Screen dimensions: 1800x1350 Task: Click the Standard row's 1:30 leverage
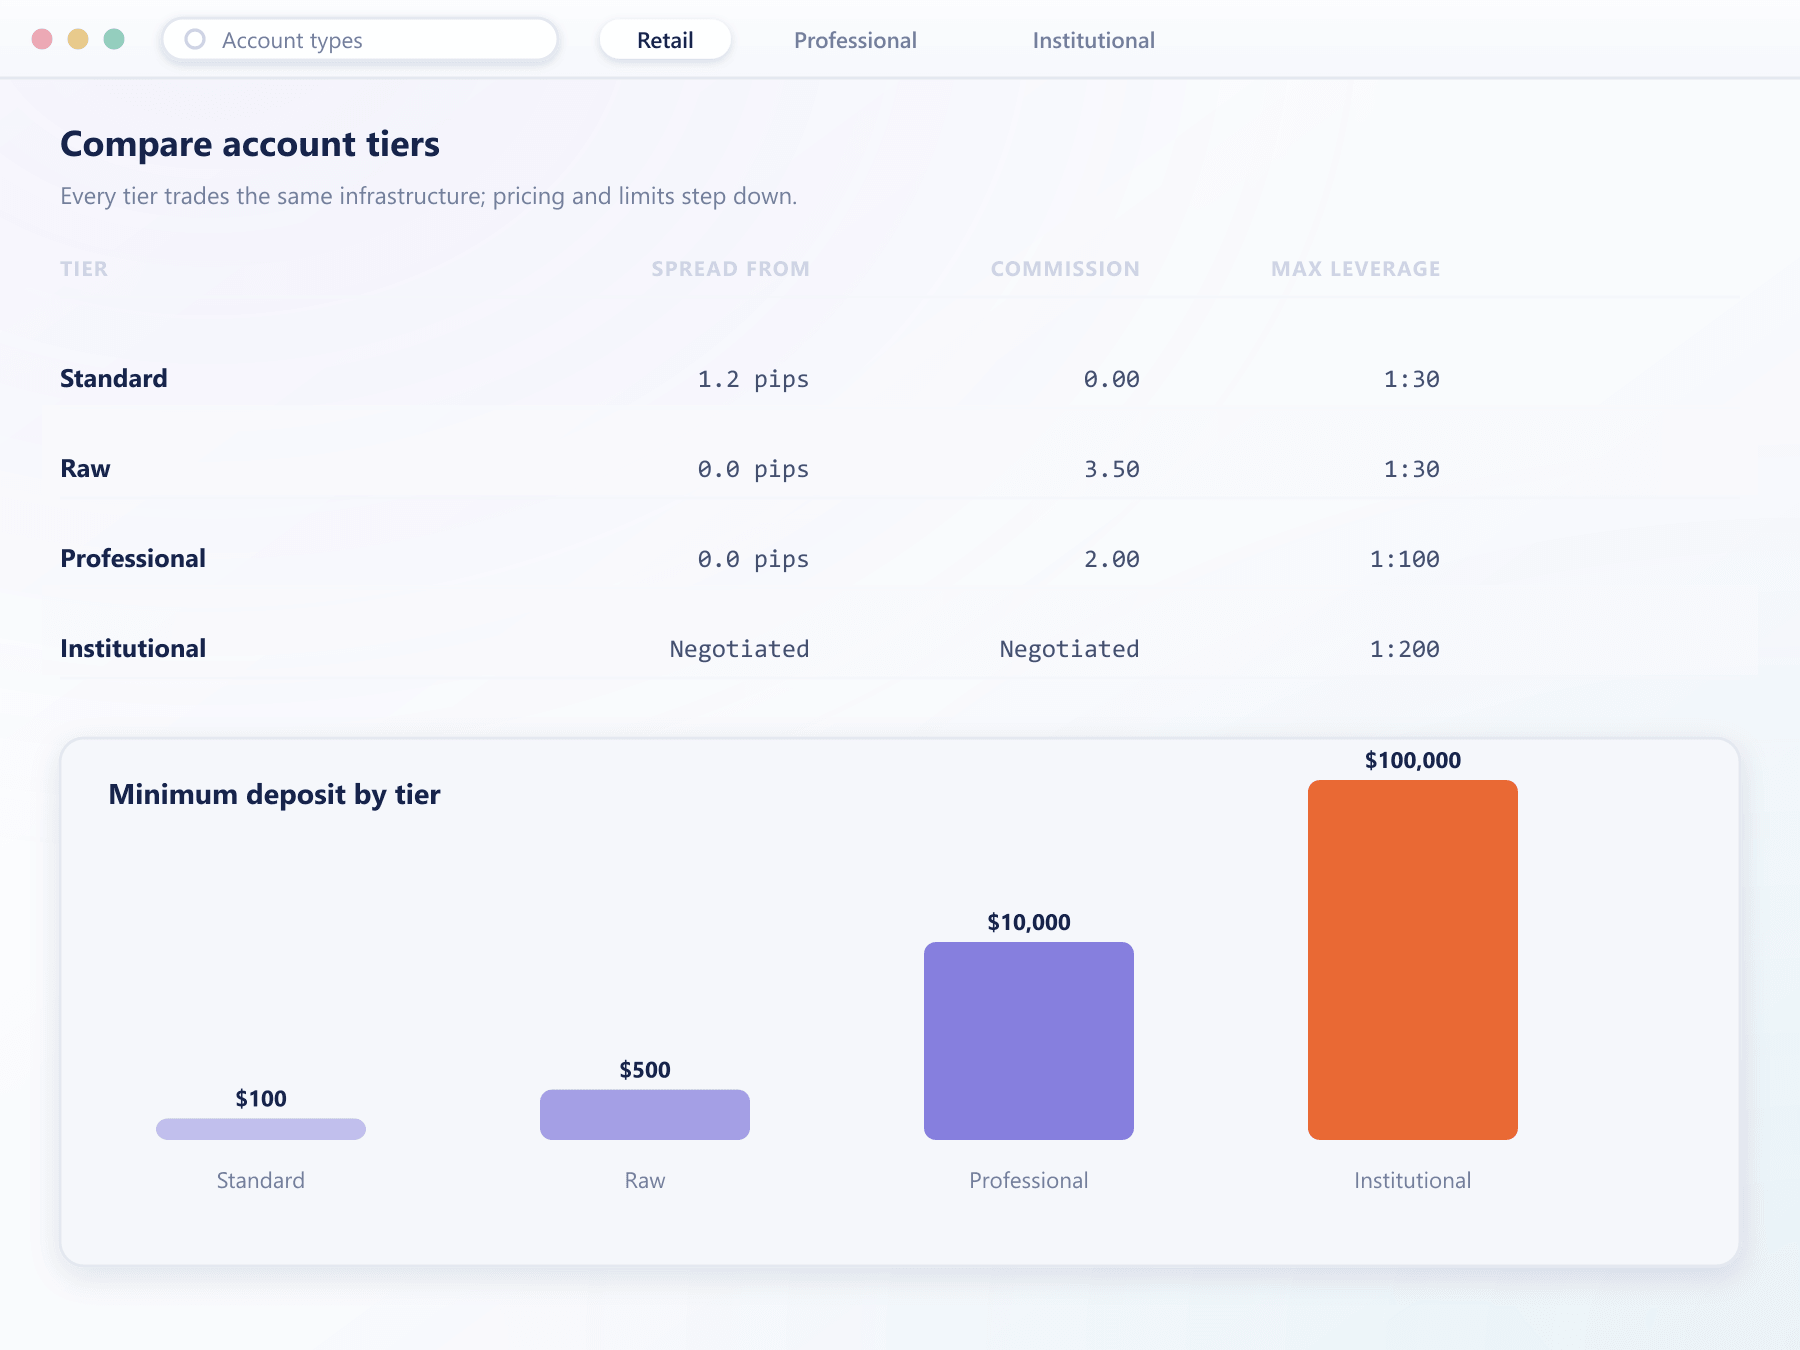coord(1412,379)
